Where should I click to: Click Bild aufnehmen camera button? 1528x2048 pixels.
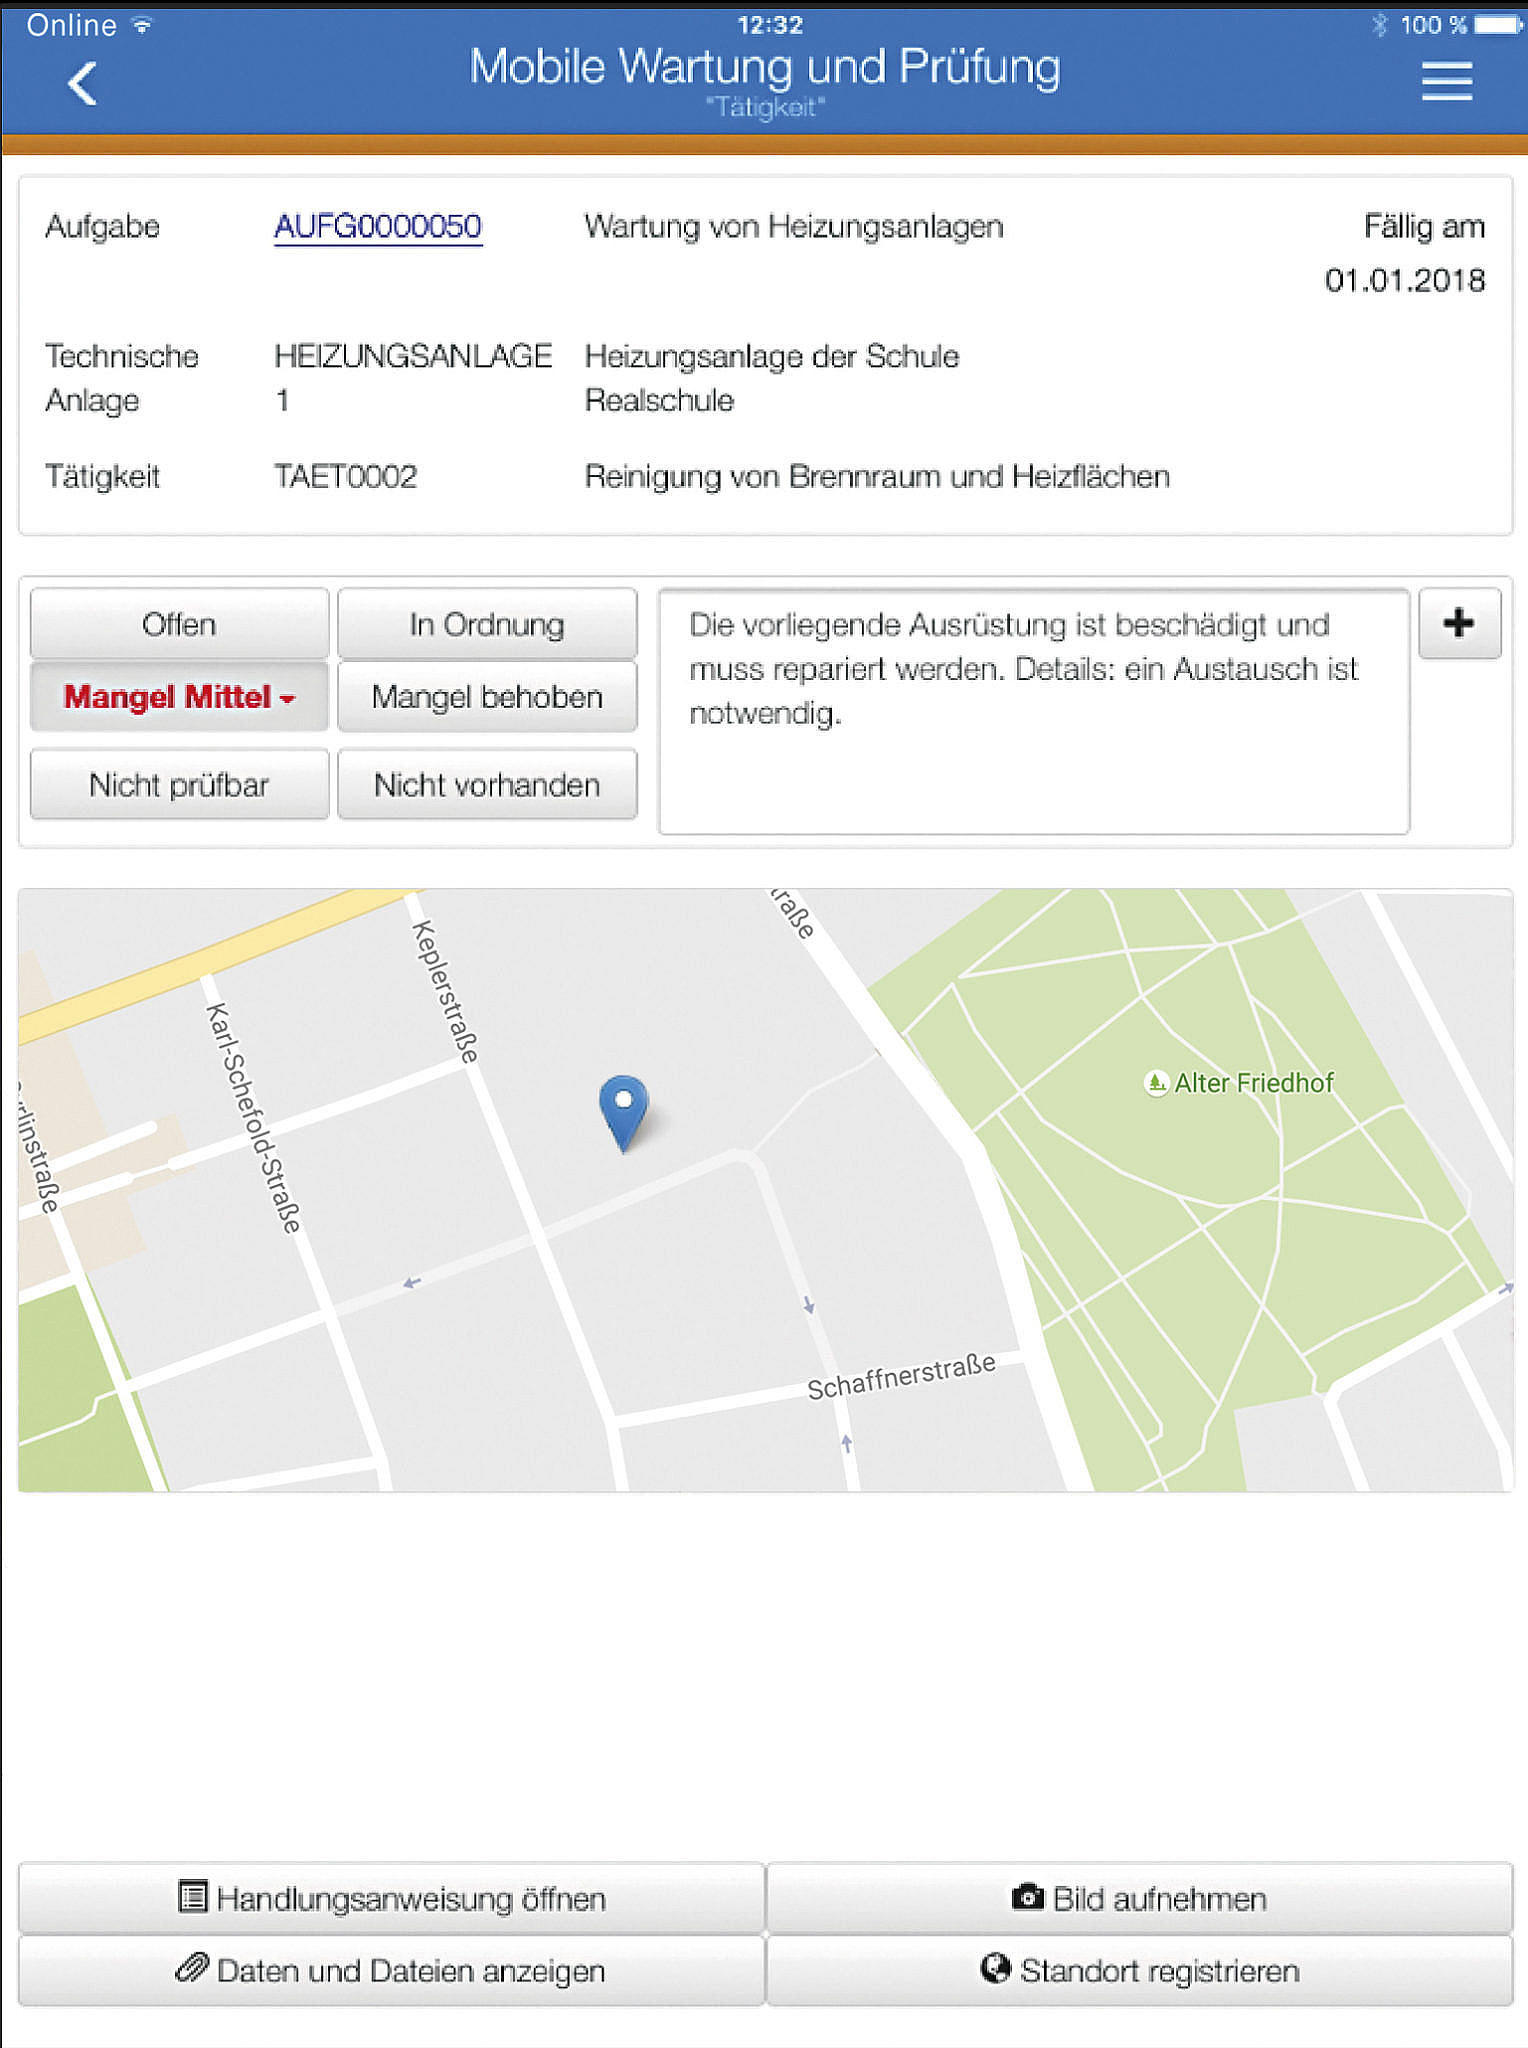[1139, 1898]
